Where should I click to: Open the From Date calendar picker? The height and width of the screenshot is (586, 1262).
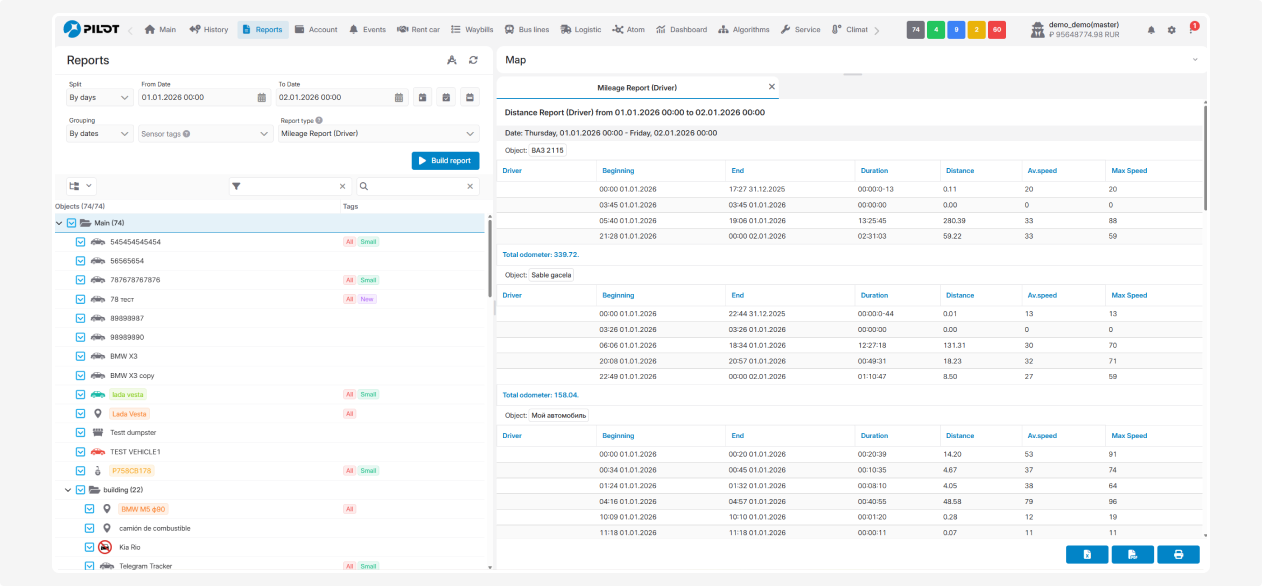pos(262,98)
